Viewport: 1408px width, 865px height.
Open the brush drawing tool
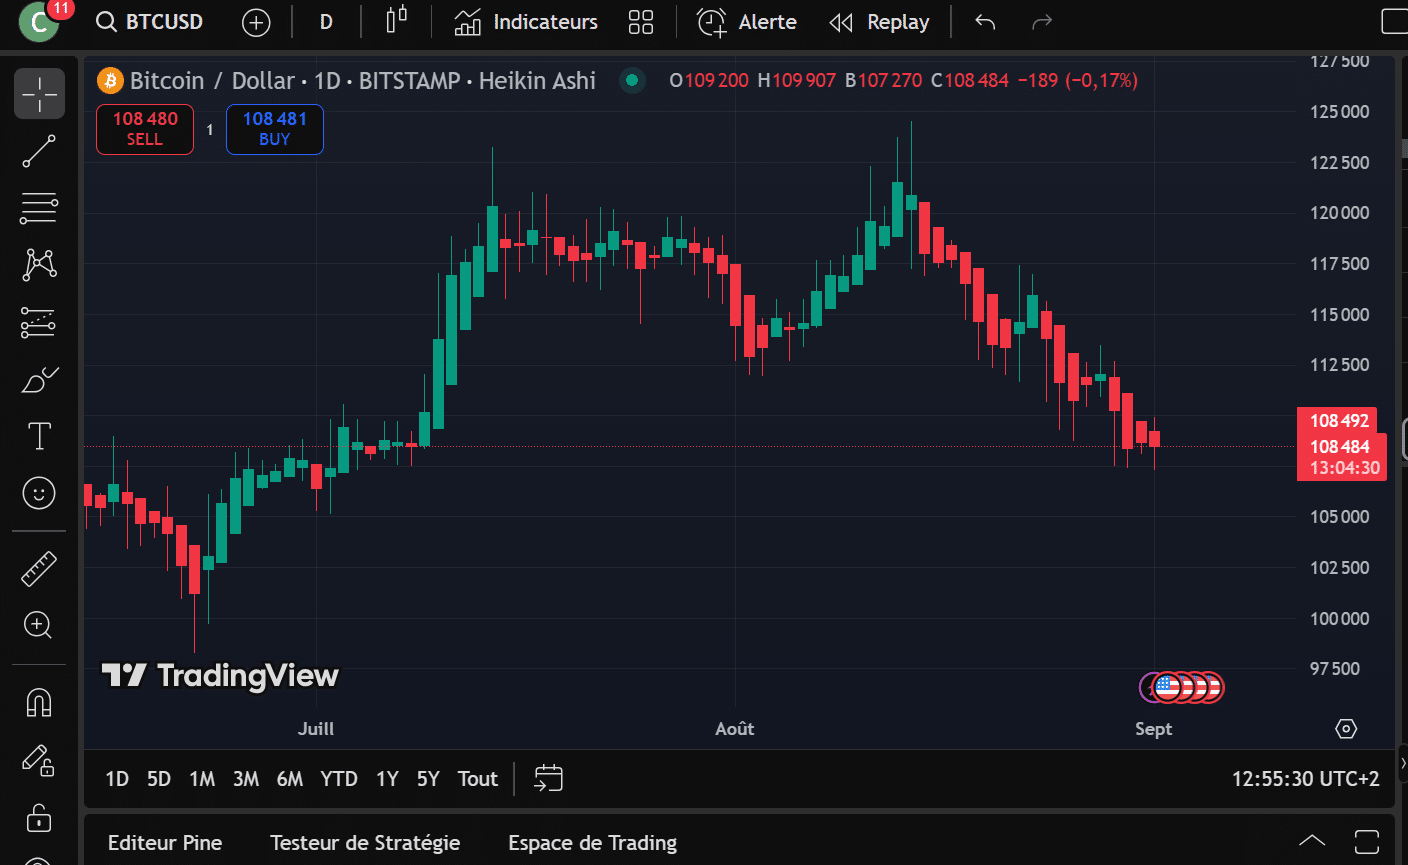point(39,381)
